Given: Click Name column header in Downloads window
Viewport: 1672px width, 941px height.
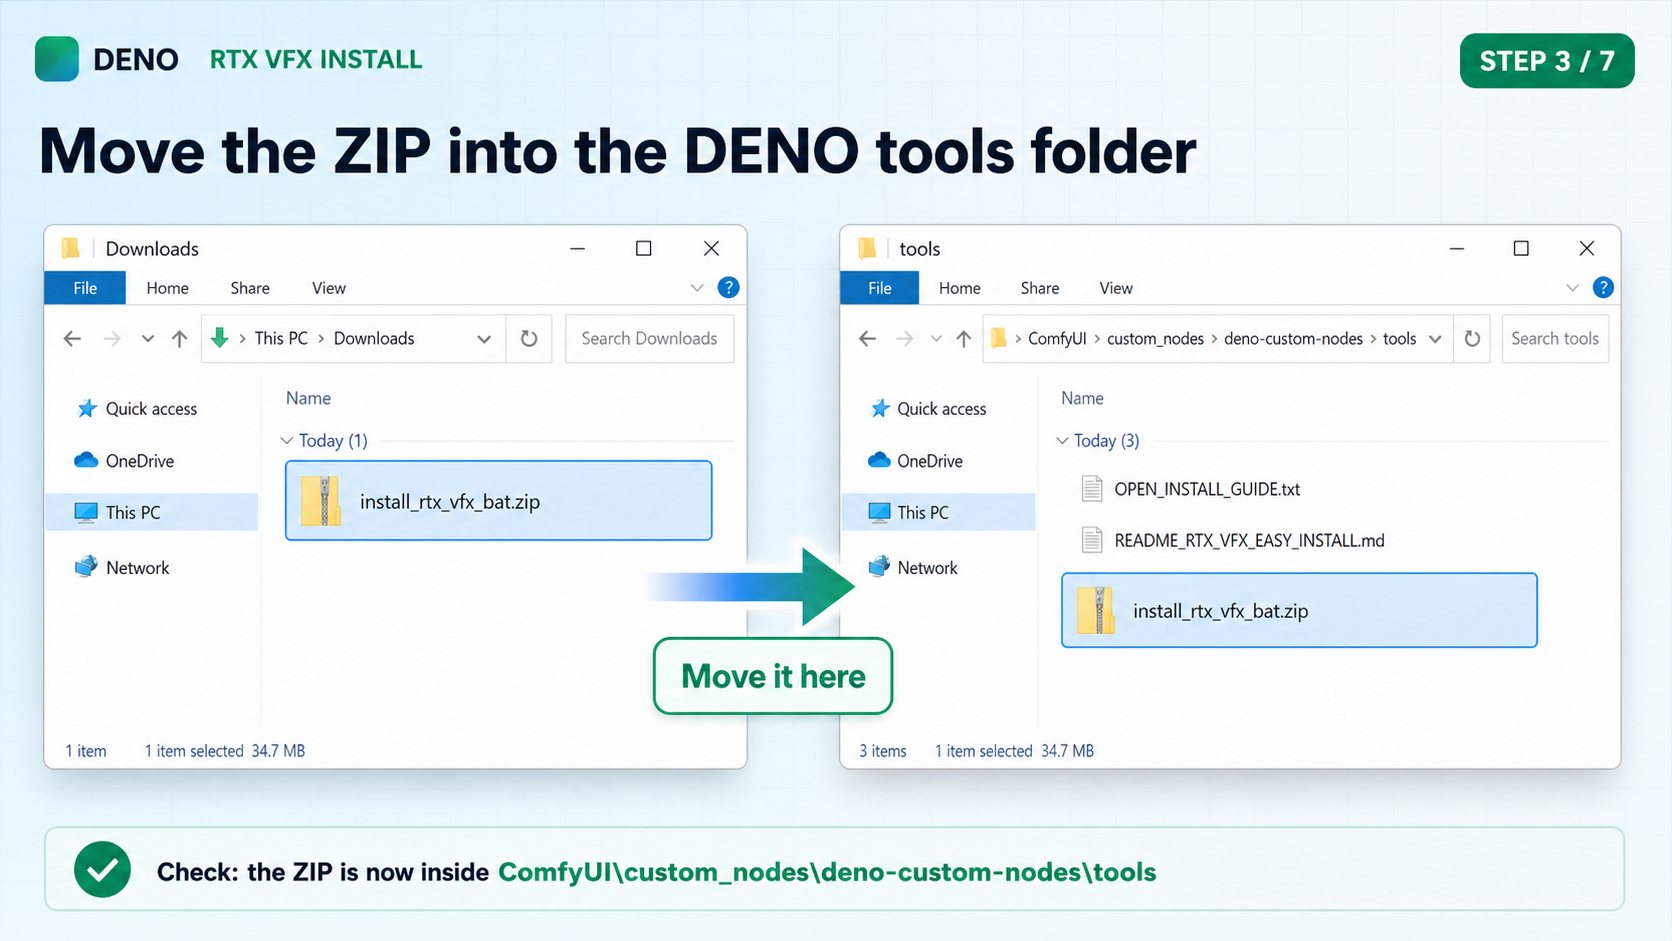Looking at the screenshot, I should click(x=308, y=398).
